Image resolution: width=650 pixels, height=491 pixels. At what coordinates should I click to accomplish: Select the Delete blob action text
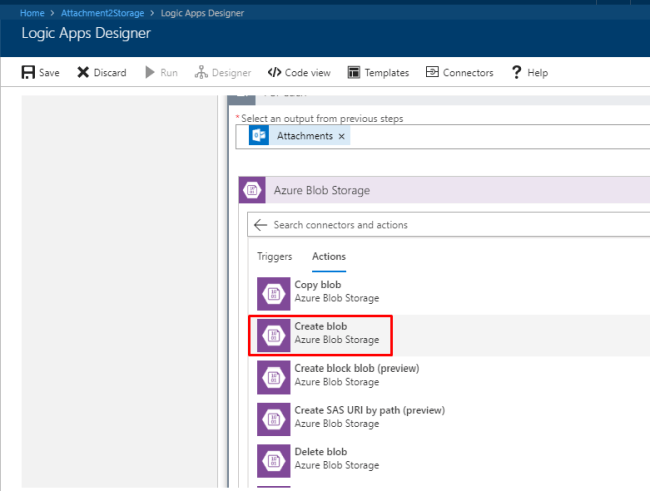click(x=320, y=452)
